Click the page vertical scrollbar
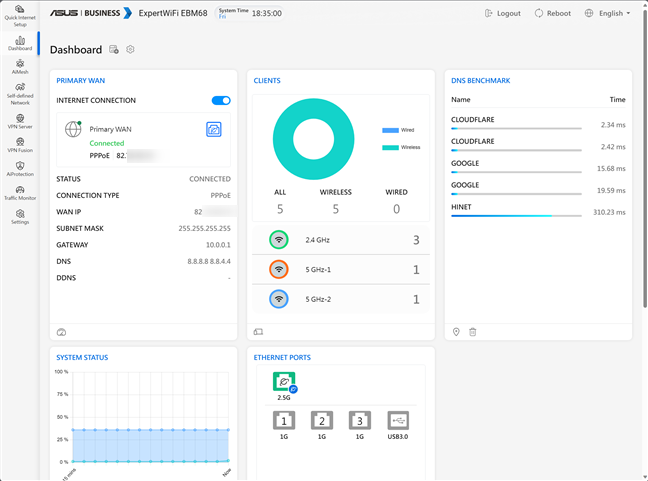Image resolution: width=648 pixels, height=481 pixels. coord(645,157)
